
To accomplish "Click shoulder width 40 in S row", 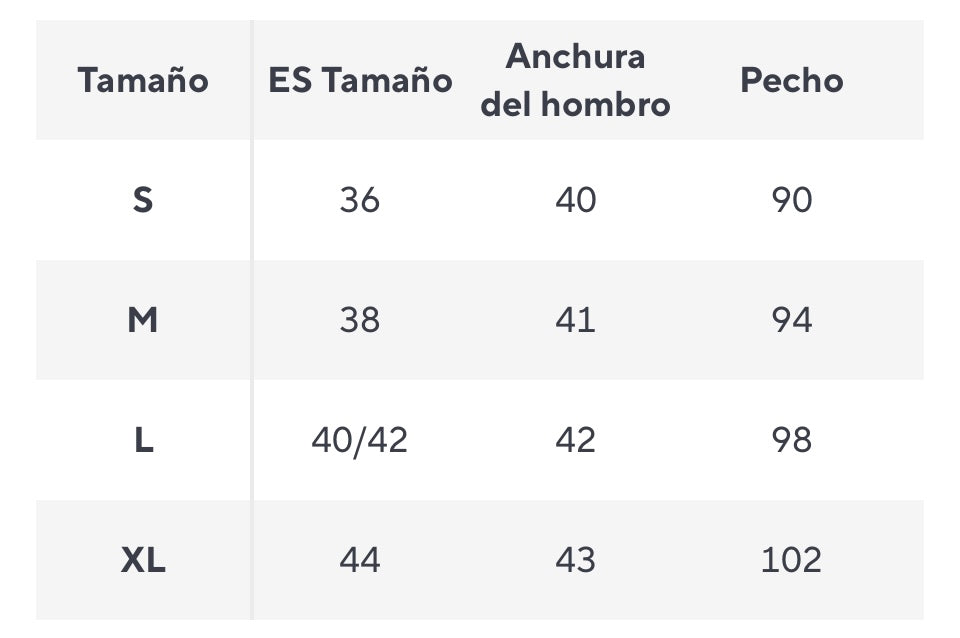I will point(575,200).
